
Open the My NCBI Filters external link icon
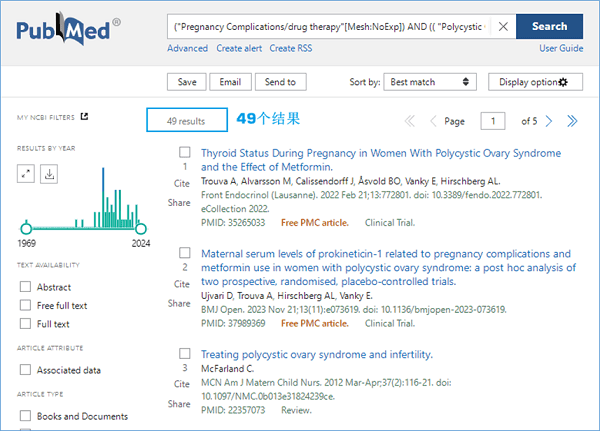84,116
